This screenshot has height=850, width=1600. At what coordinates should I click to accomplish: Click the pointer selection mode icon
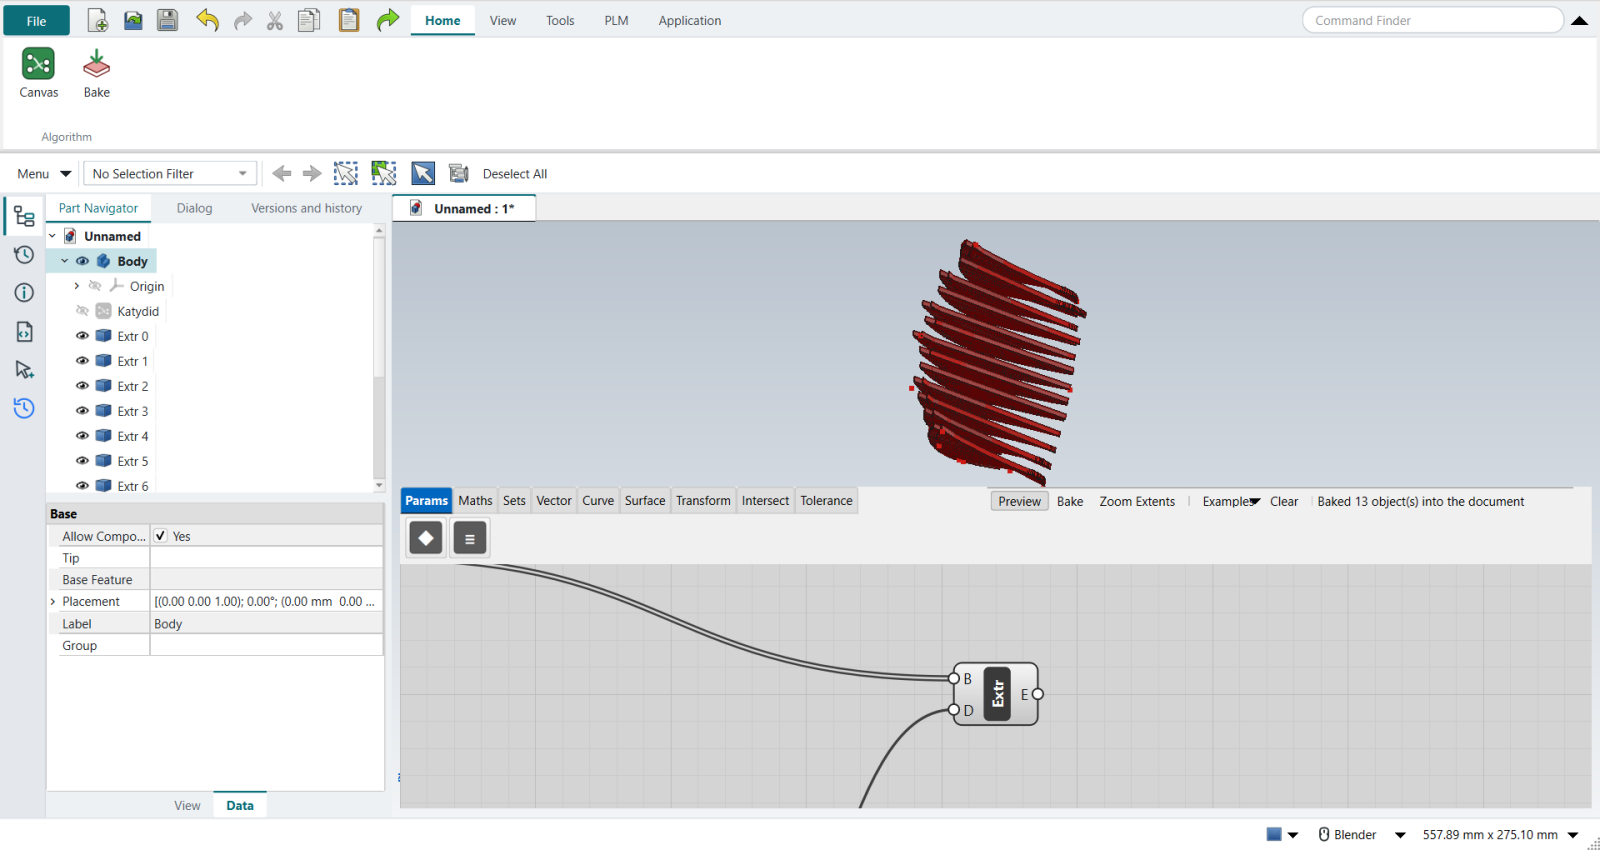[x=423, y=173]
